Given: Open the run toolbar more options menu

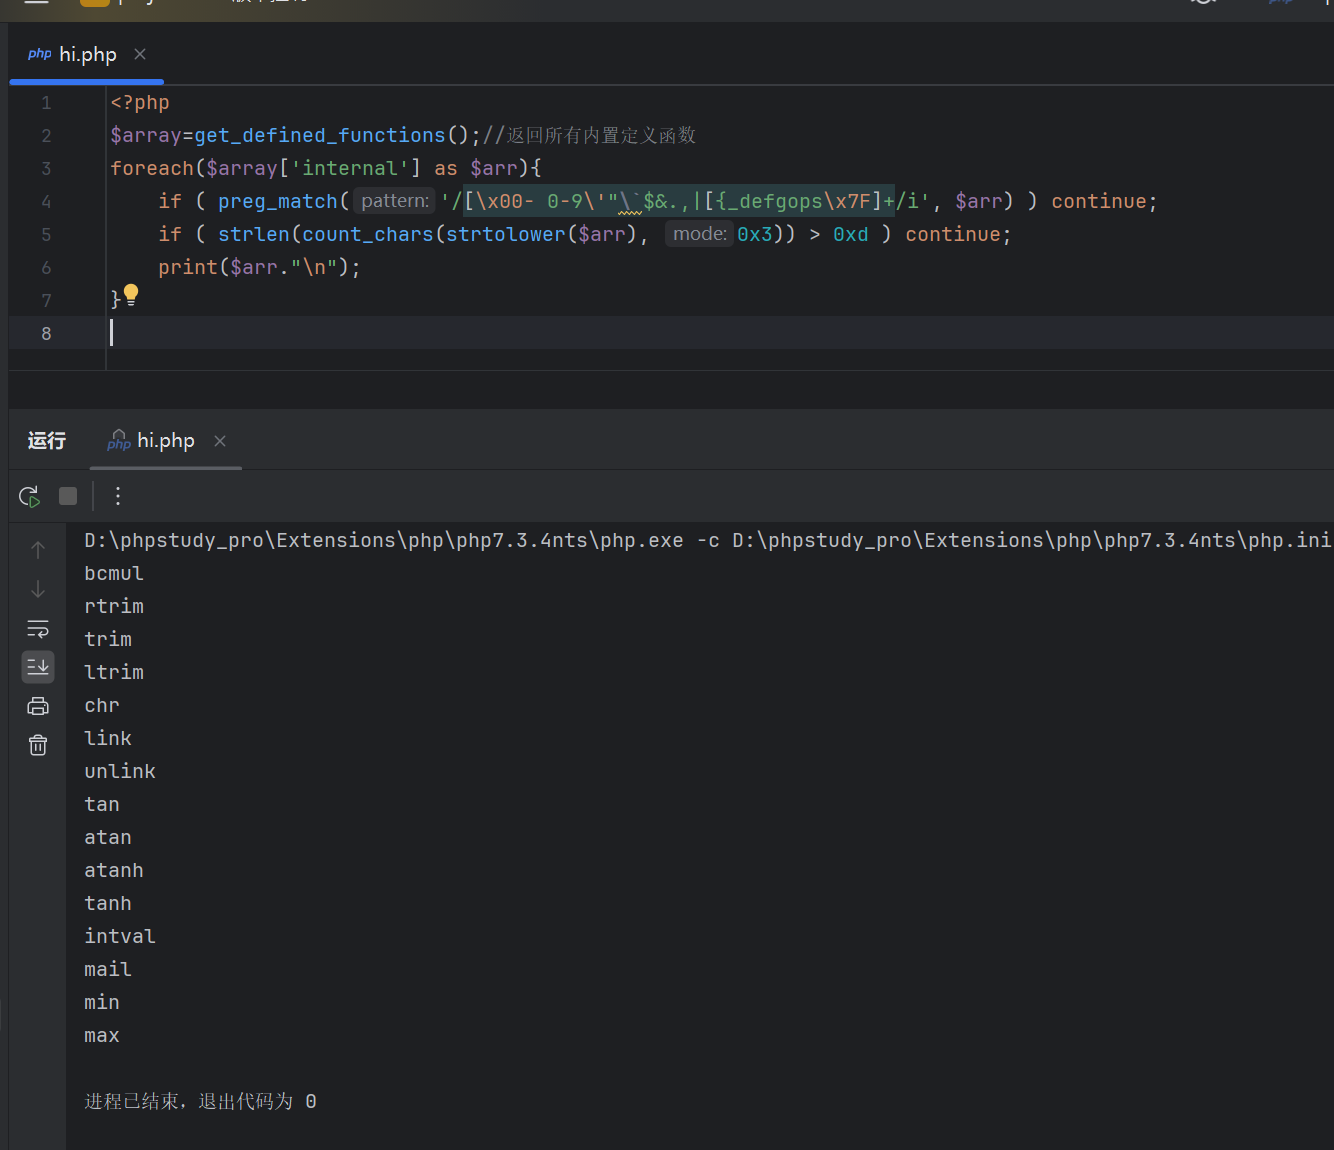Looking at the screenshot, I should click(118, 496).
